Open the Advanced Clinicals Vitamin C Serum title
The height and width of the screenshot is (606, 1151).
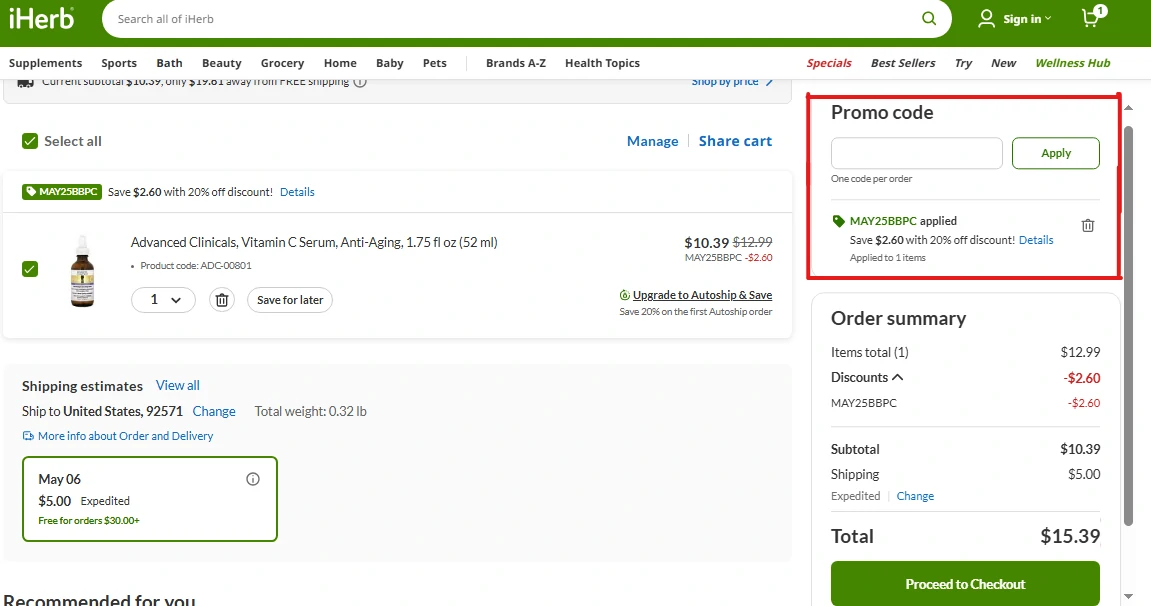(314, 242)
